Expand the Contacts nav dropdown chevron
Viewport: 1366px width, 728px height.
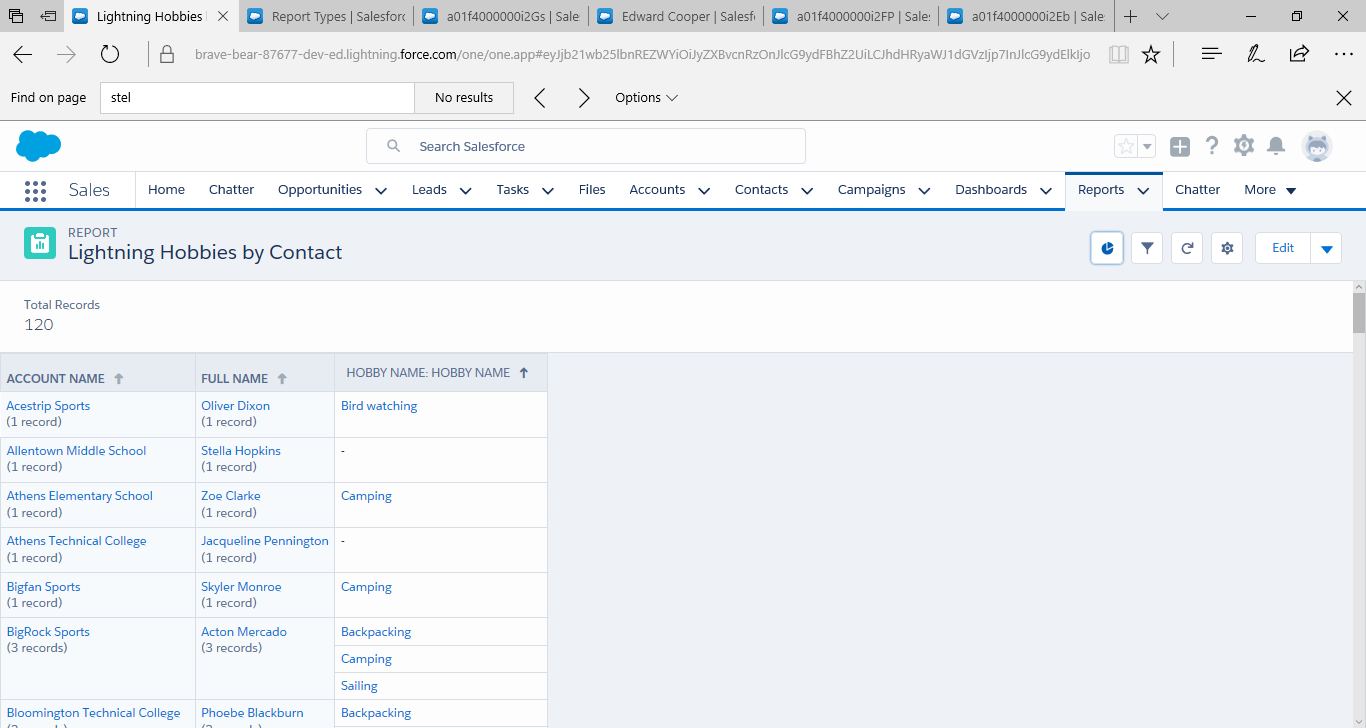(x=807, y=191)
